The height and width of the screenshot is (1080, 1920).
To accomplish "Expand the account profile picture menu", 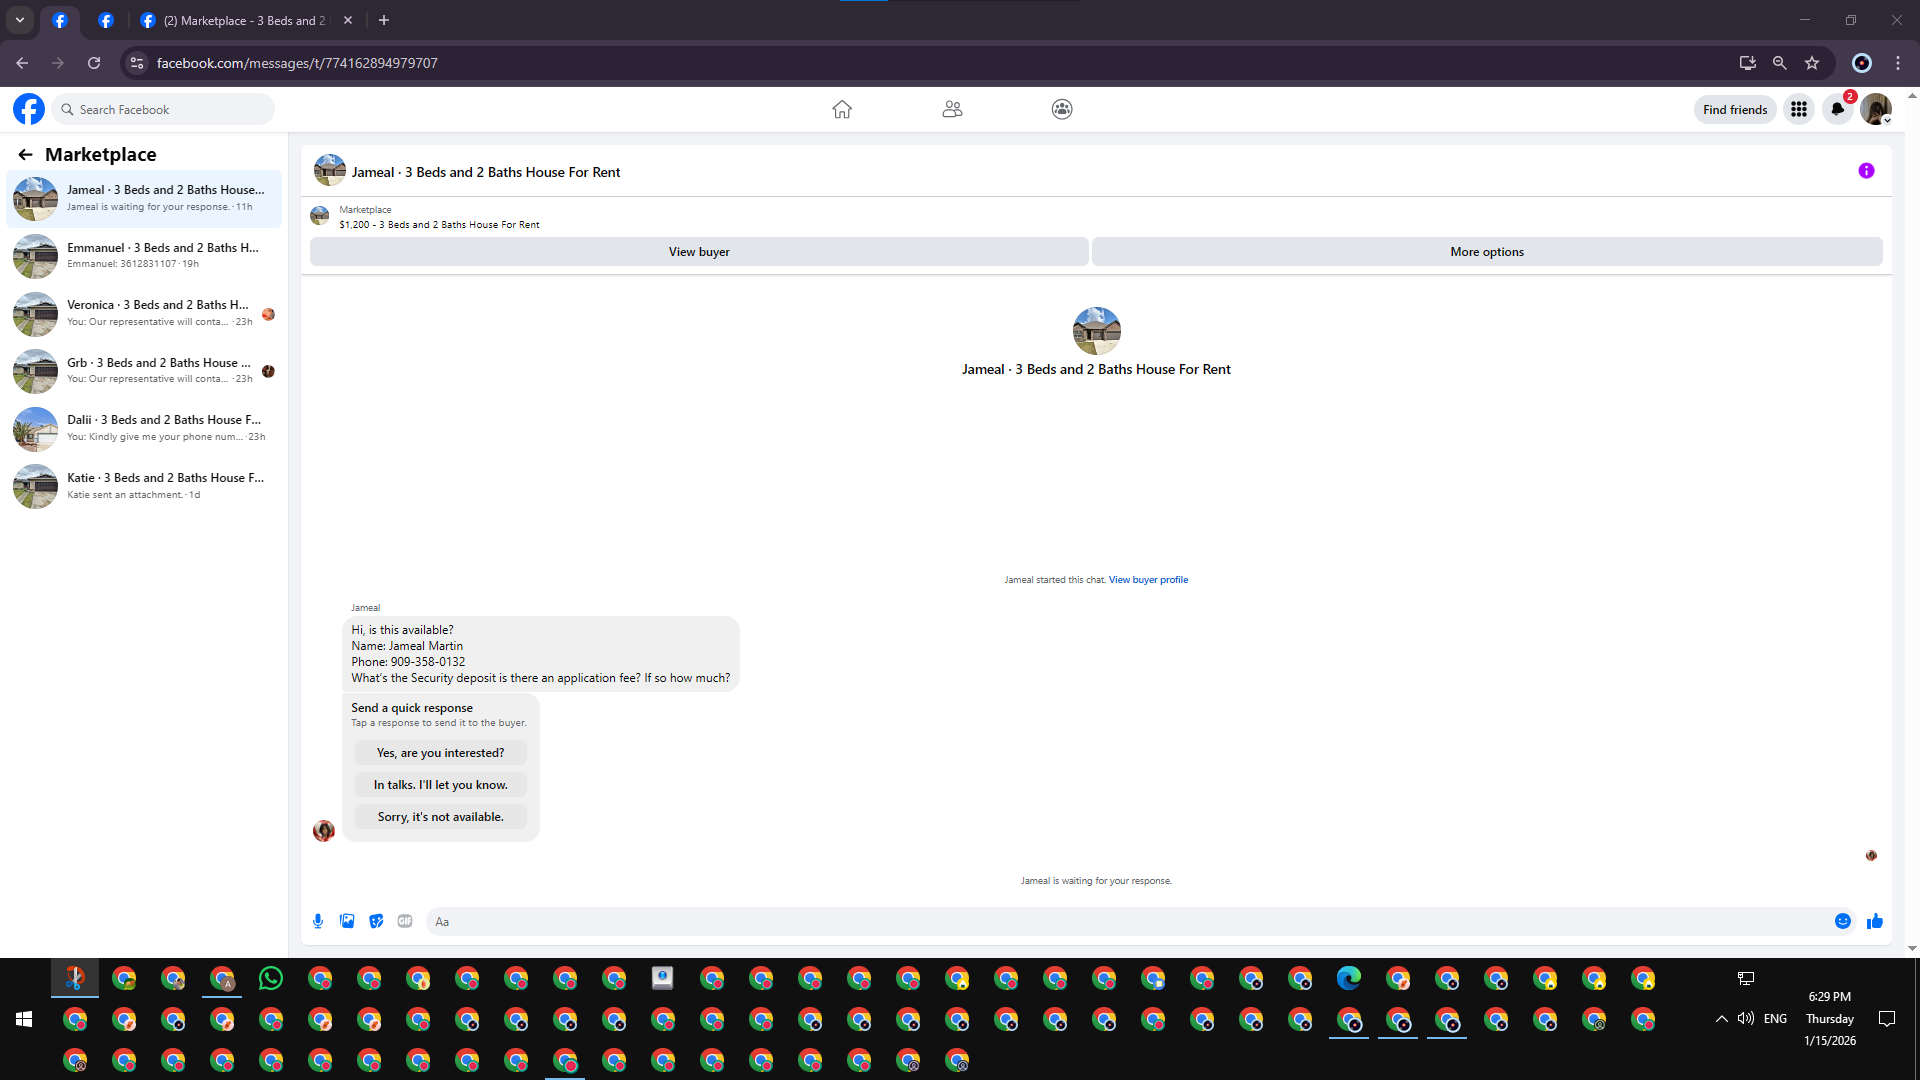I will [1876, 109].
